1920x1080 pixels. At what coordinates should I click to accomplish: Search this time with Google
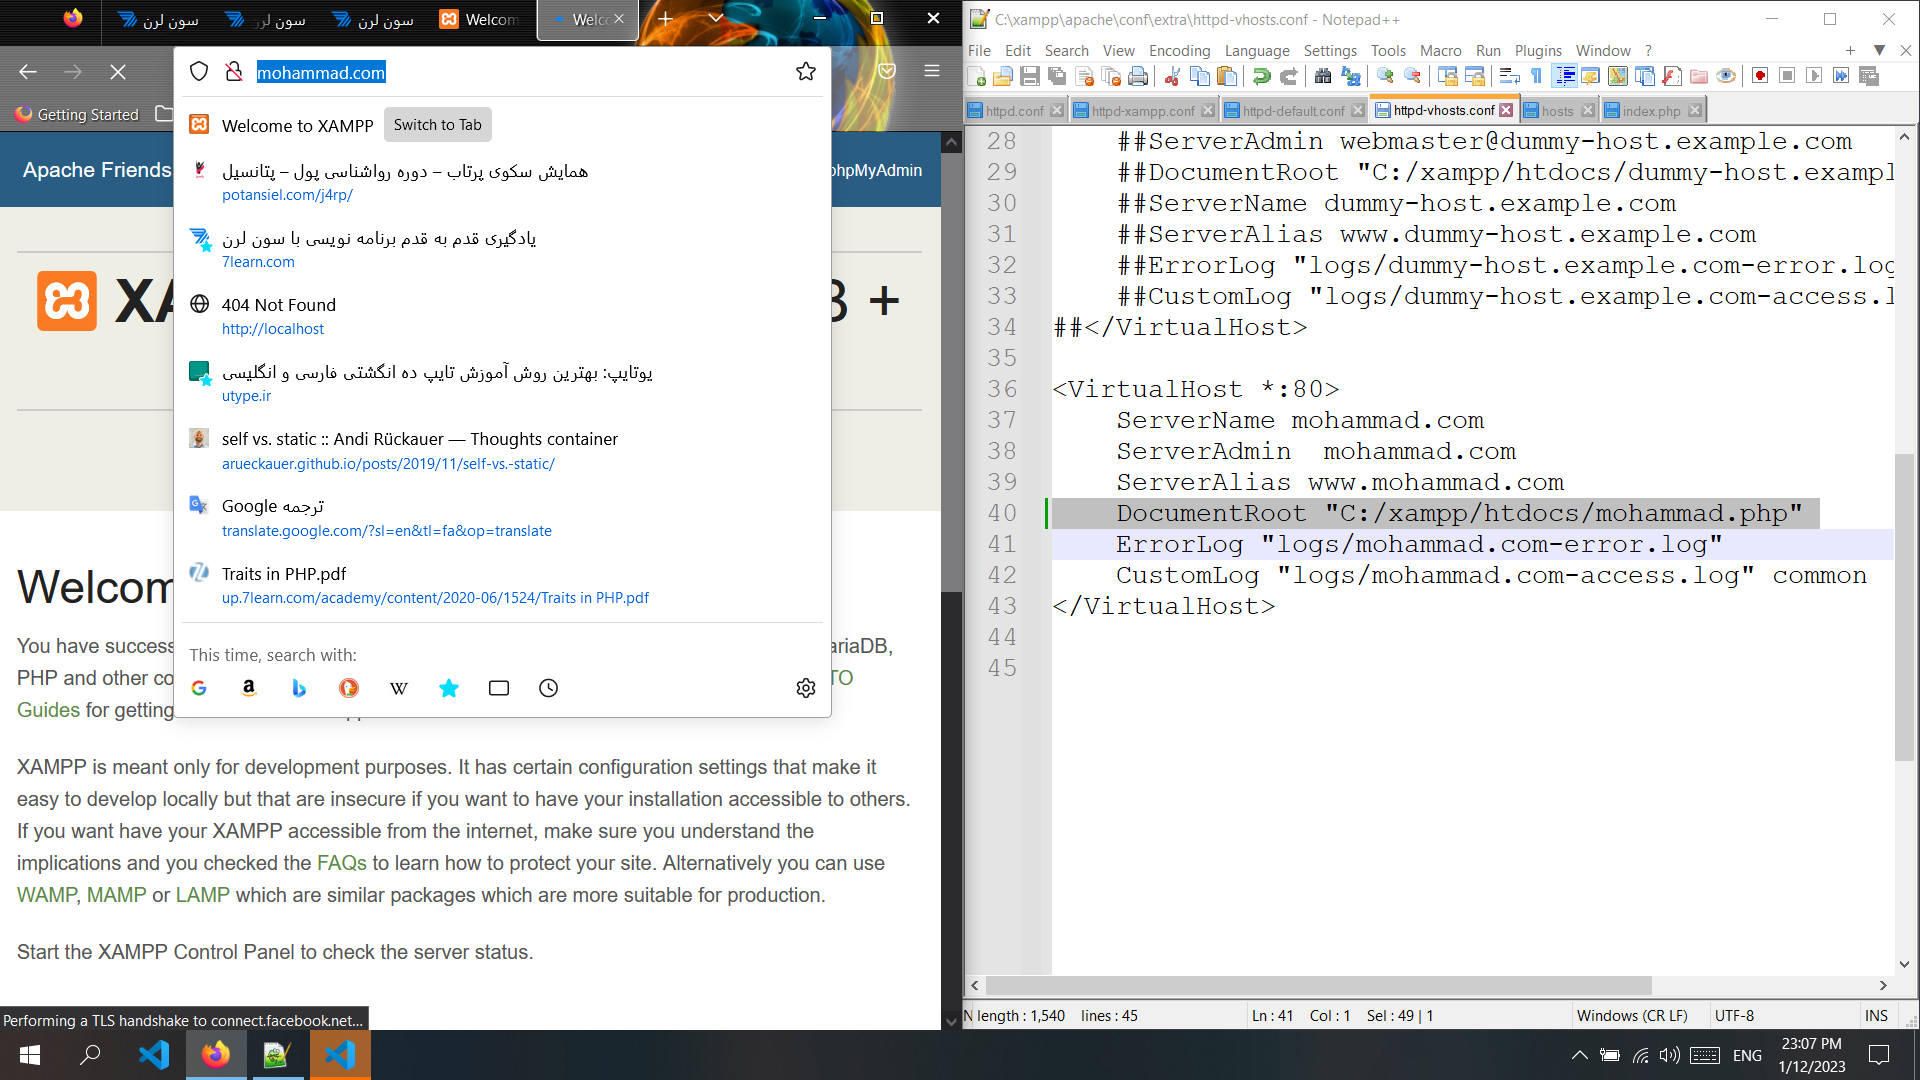tap(199, 688)
